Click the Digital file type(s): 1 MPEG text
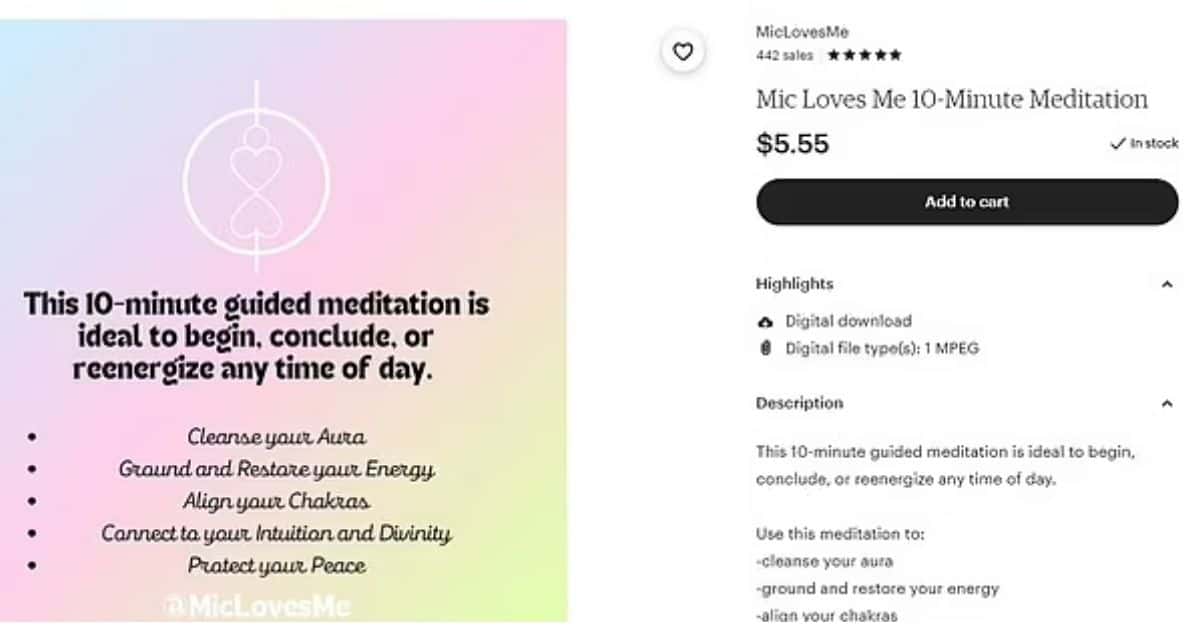Screen dimensions: 1200x628 click(x=881, y=349)
